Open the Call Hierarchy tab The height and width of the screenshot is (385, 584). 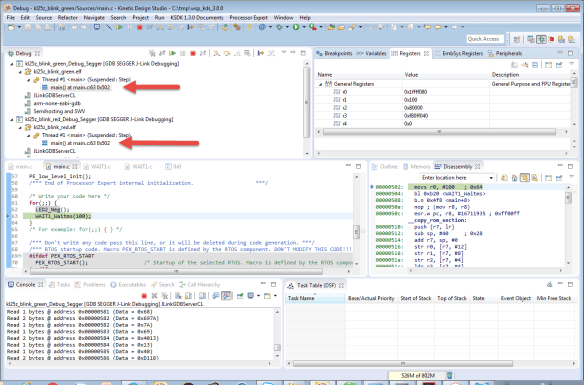(199, 285)
